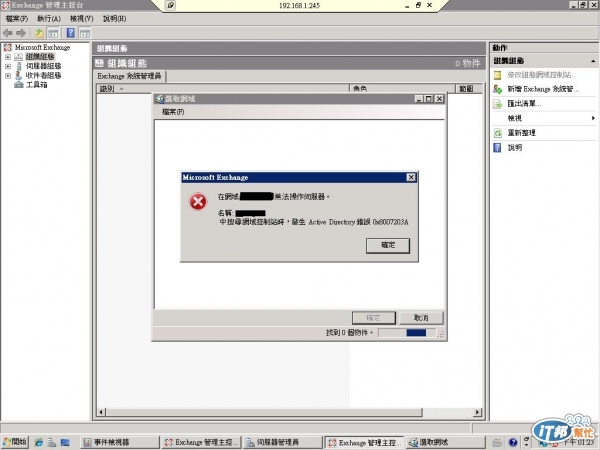Switch to 伺服器管理員 taskbar button
This screenshot has height=450, width=600.
point(282,442)
